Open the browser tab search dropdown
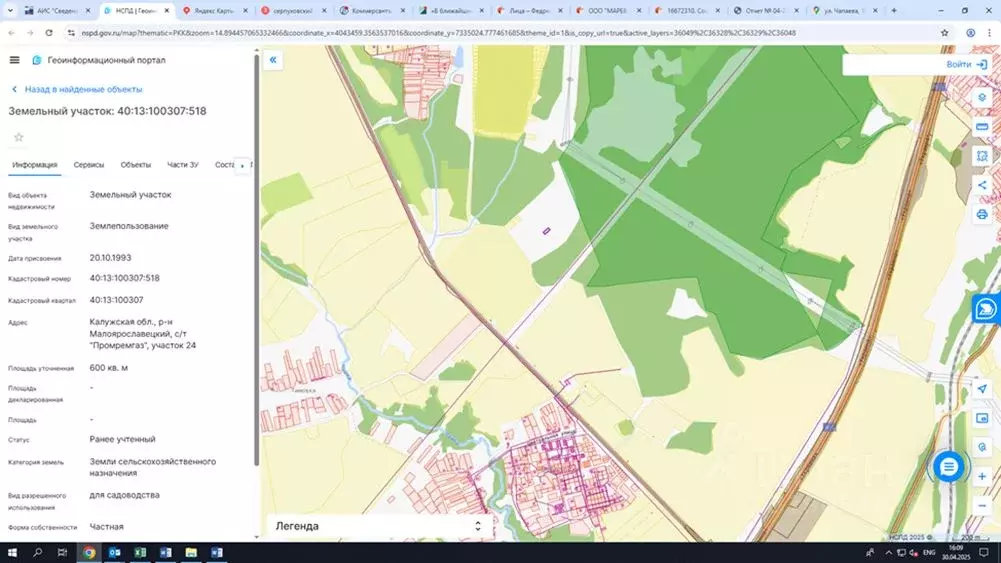The width and height of the screenshot is (1001, 563). (10, 10)
